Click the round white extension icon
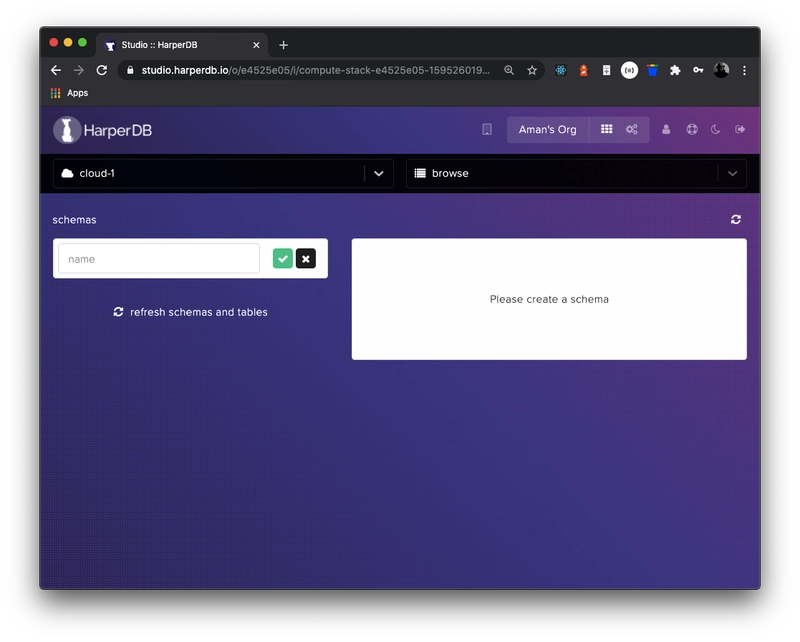This screenshot has height=642, width=800. (x=629, y=70)
